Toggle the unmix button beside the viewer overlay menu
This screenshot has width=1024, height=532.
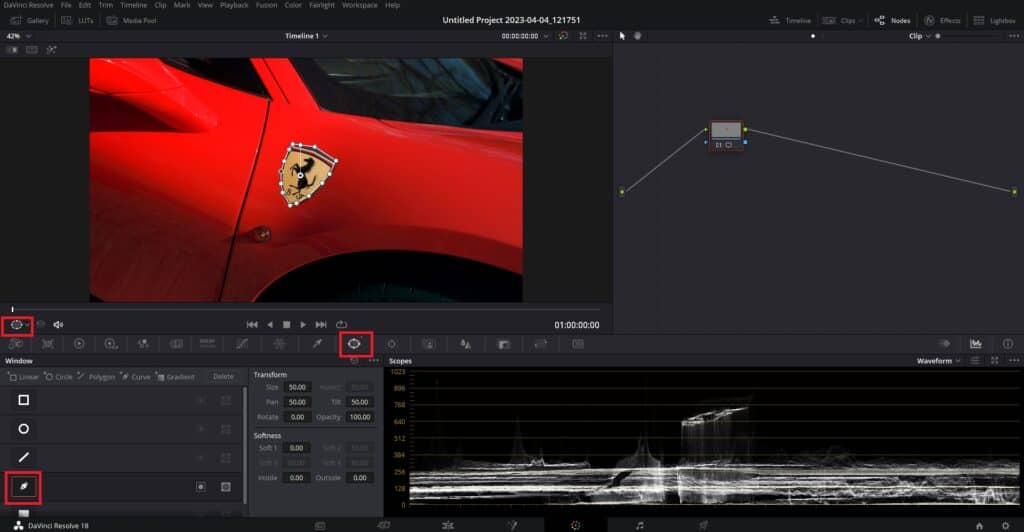(x=40, y=324)
